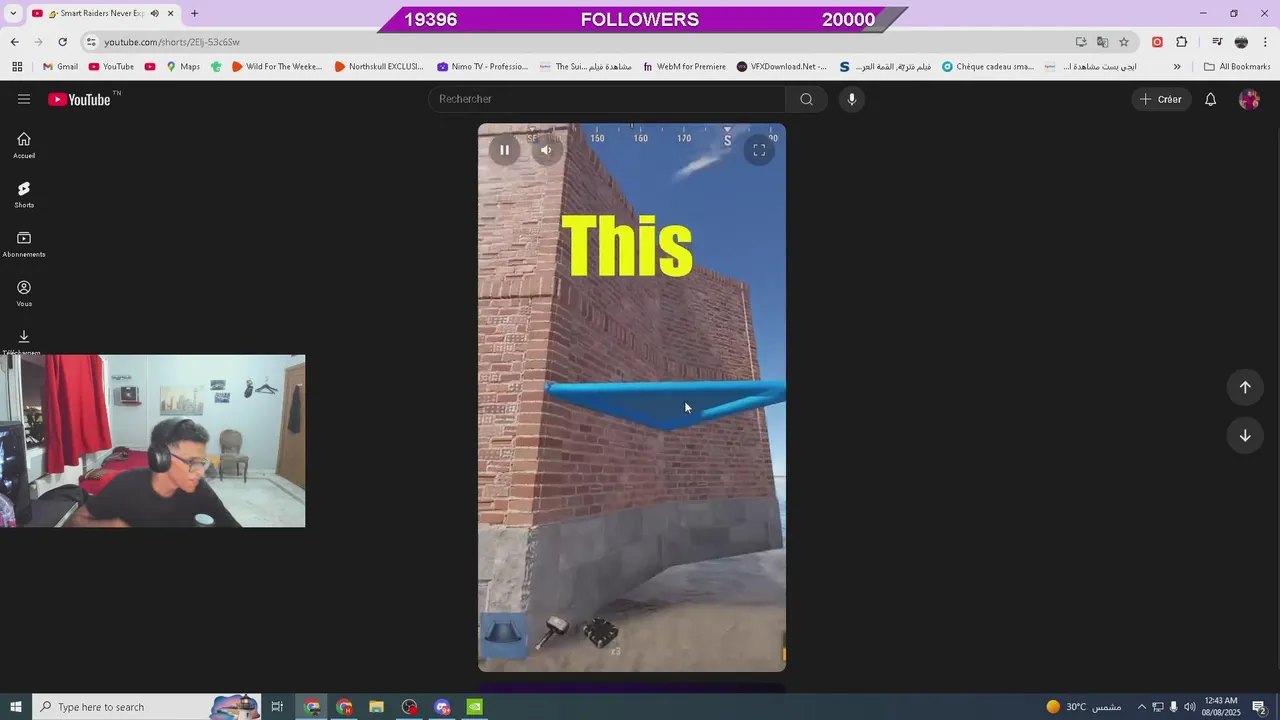Go back in Chrome

click(x=14, y=42)
